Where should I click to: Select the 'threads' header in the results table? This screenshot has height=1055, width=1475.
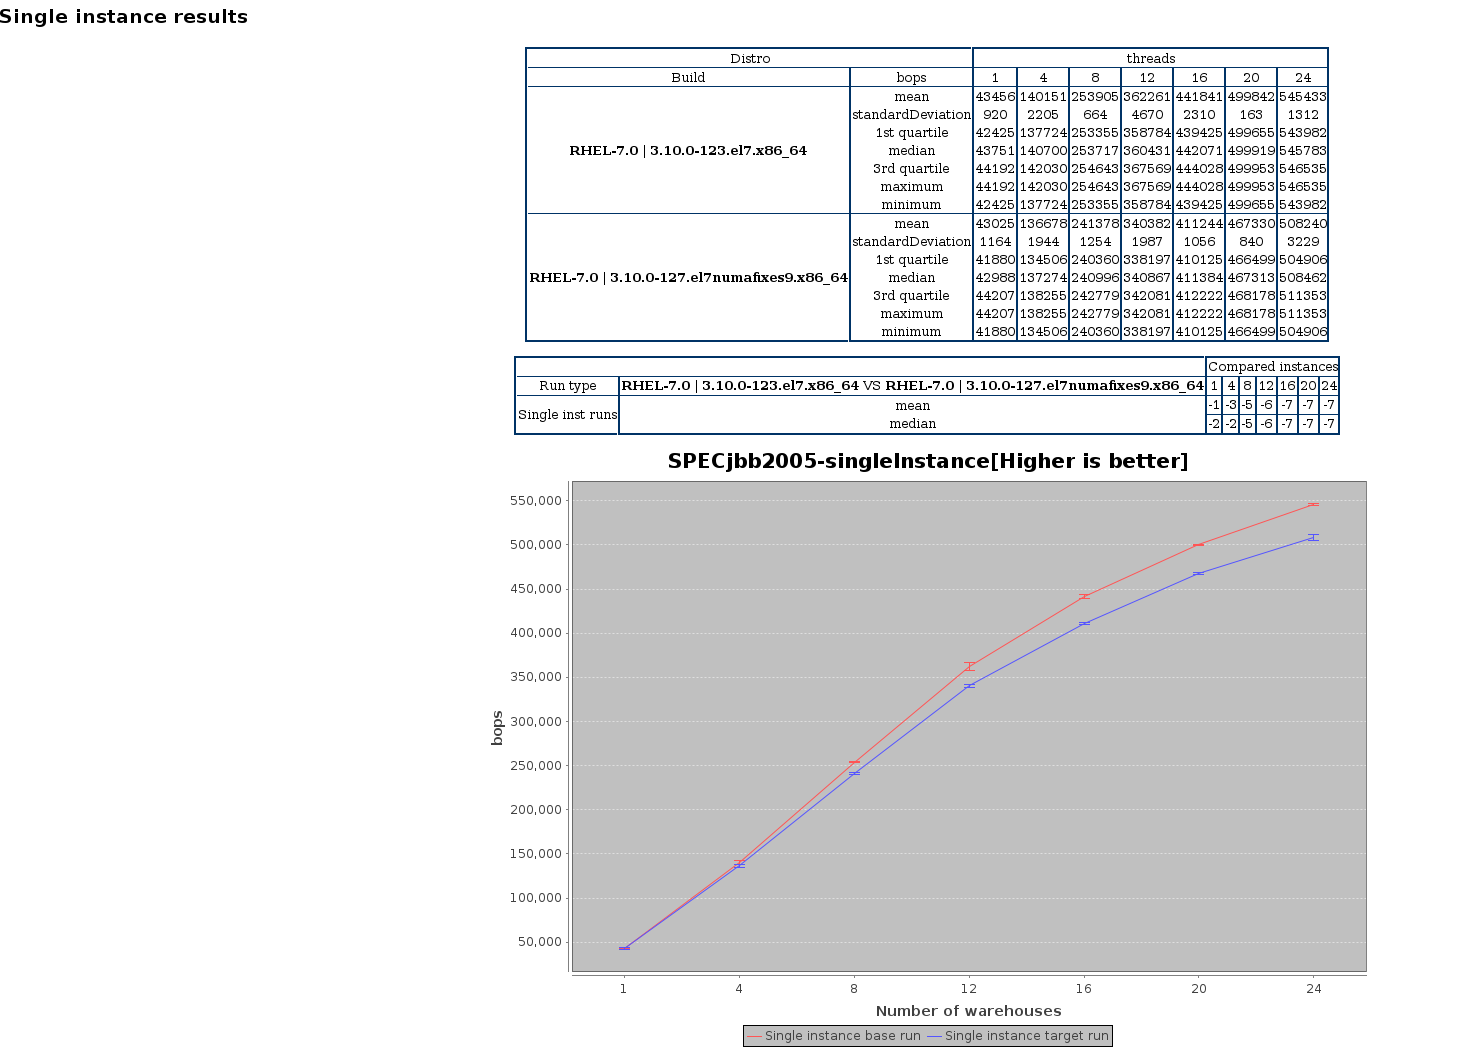[1150, 59]
